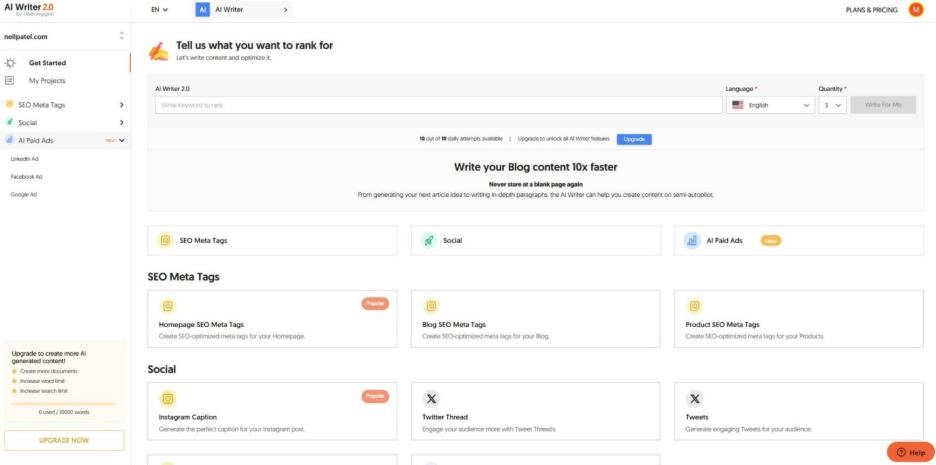Click Popular badge on Homepage SEO card
936x465 pixels.
coord(375,304)
